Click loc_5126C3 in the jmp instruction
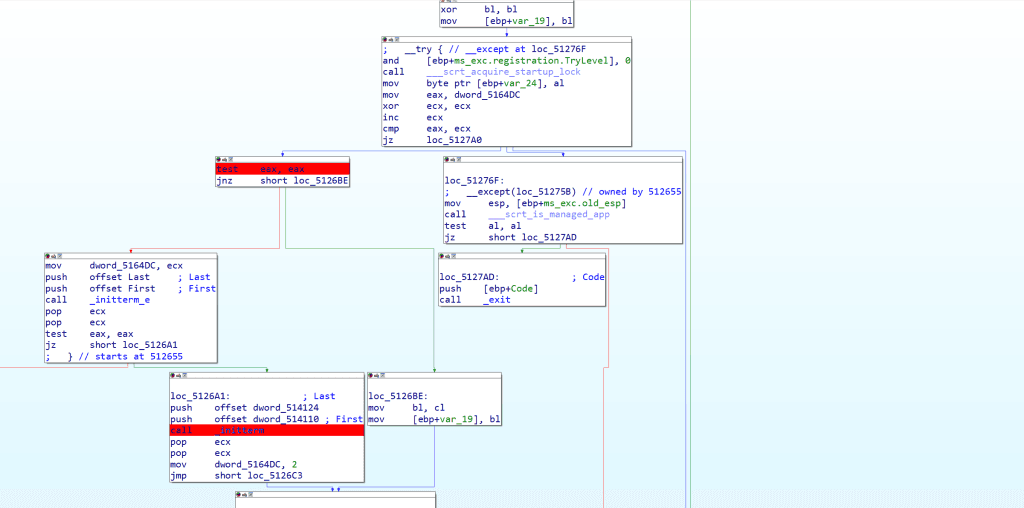The height and width of the screenshot is (508, 1024). click(x=274, y=476)
